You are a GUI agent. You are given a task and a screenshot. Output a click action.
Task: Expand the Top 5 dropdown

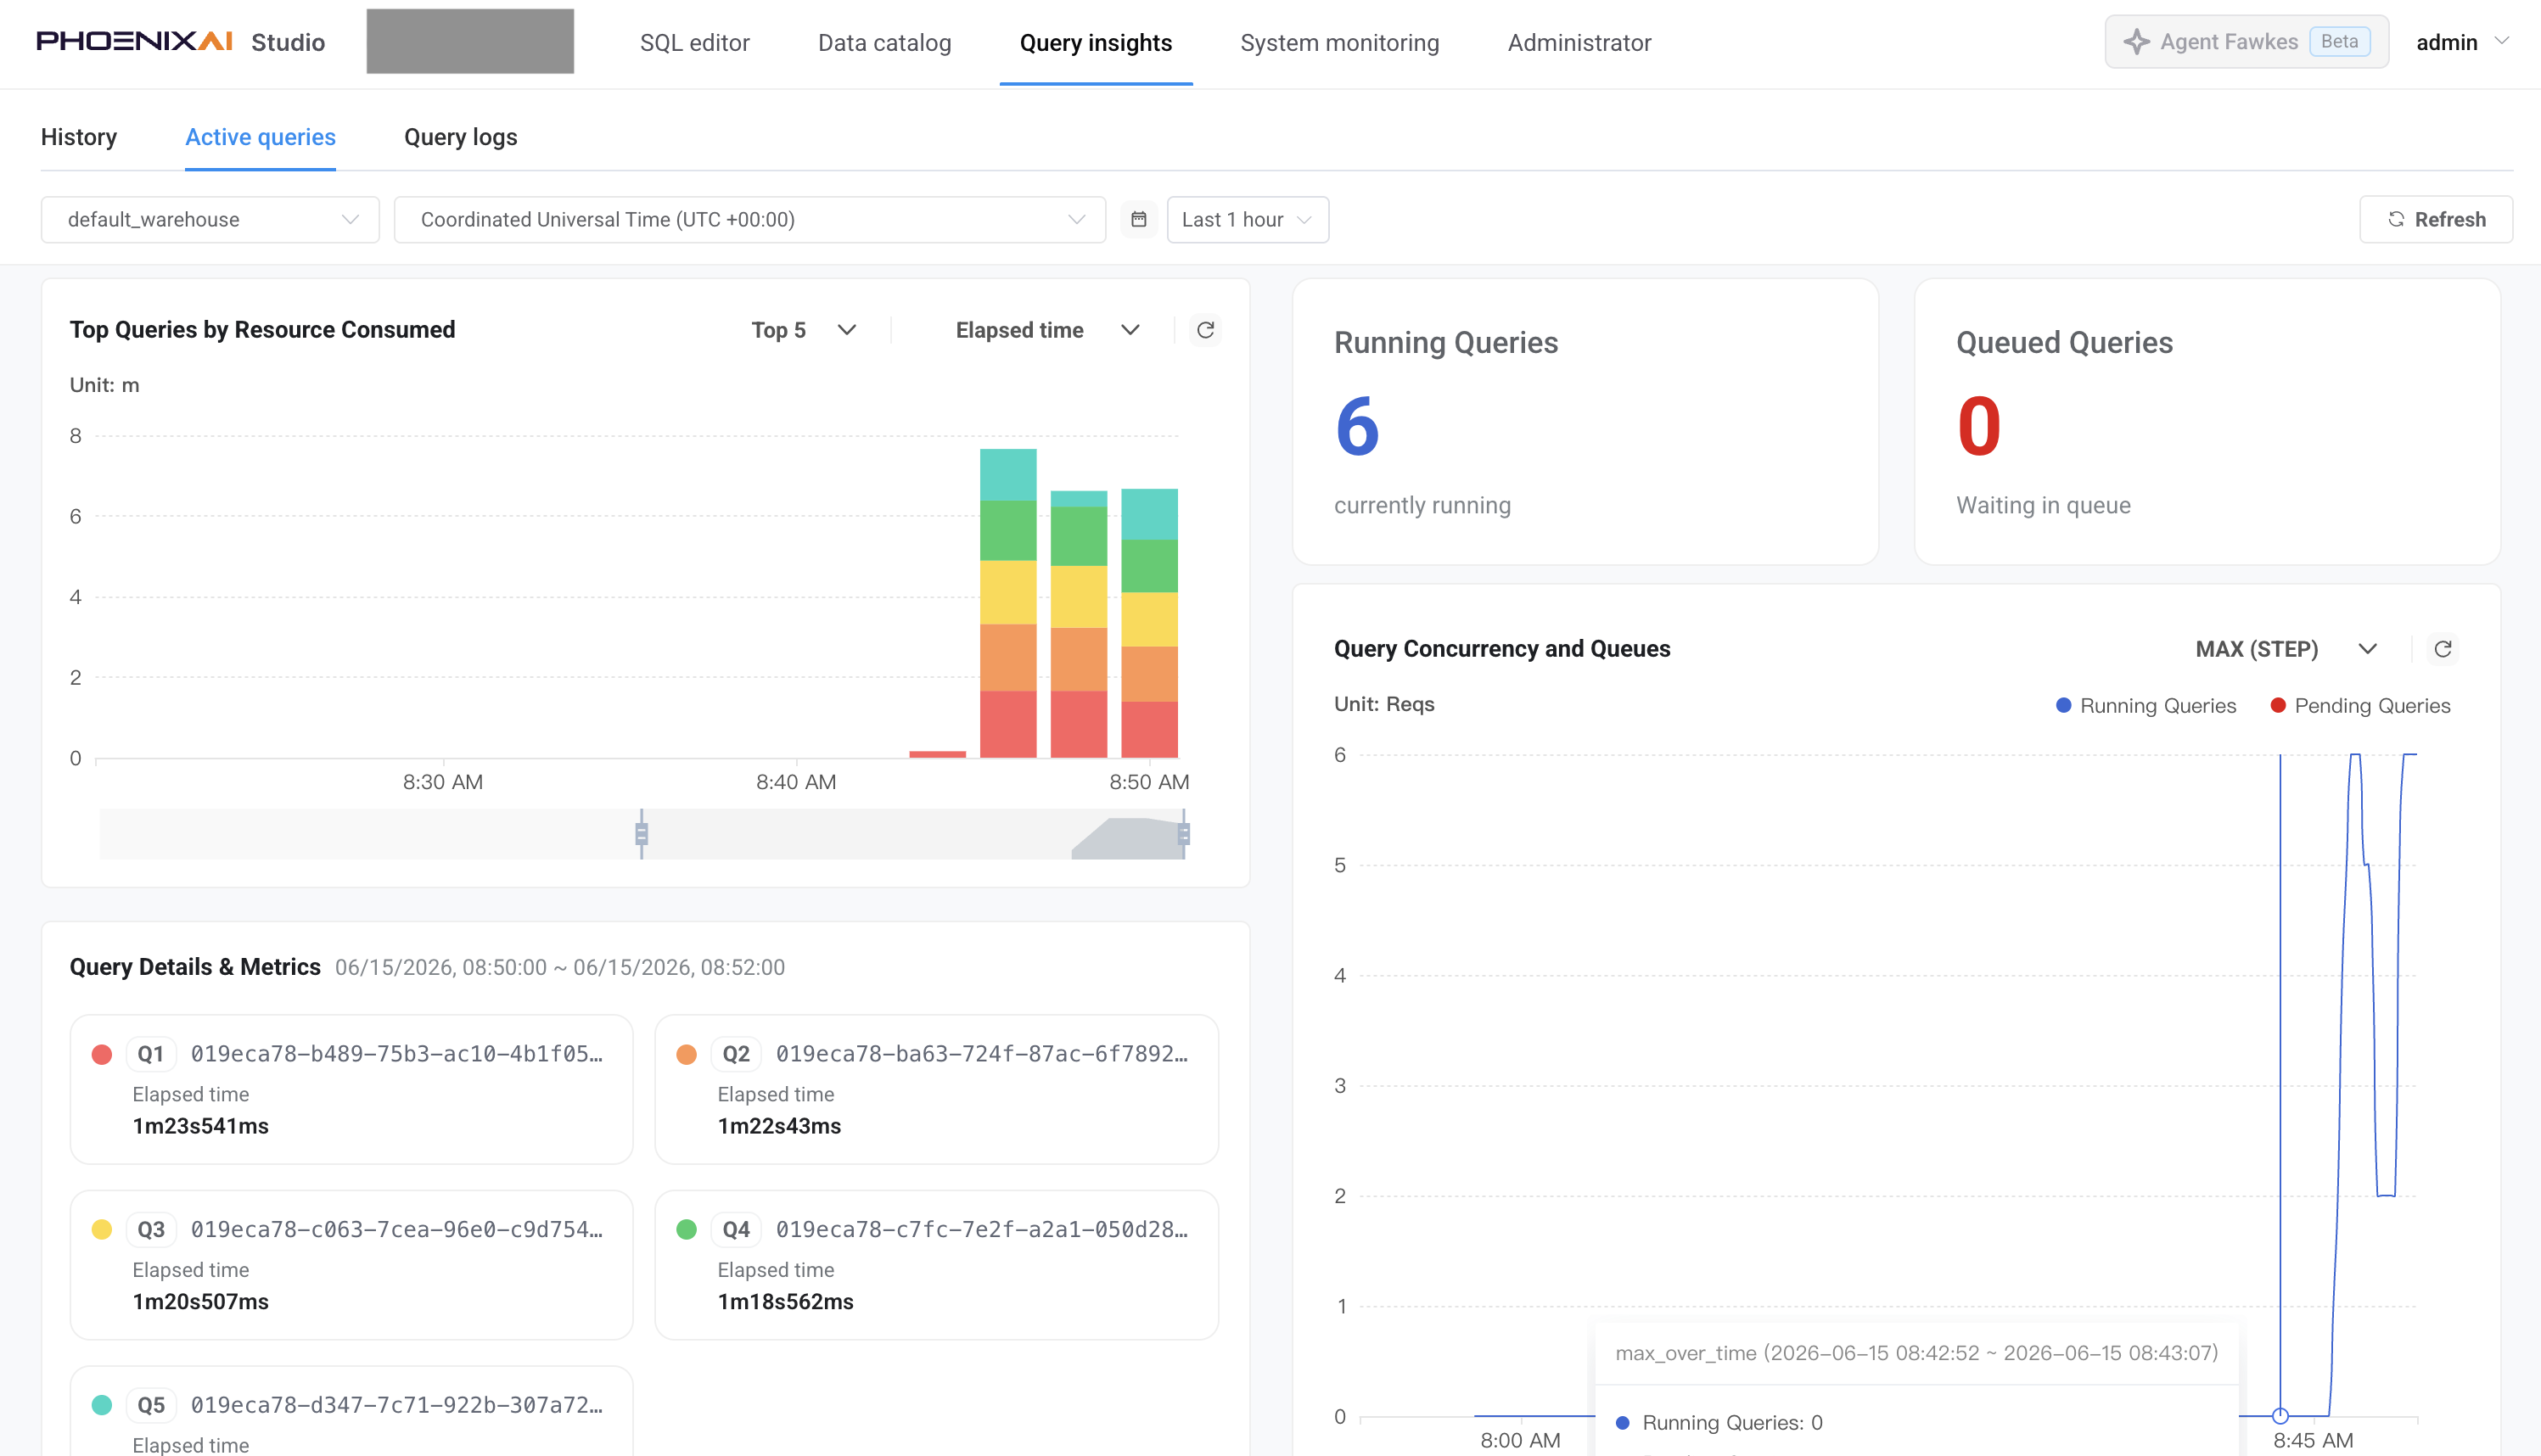coord(804,330)
